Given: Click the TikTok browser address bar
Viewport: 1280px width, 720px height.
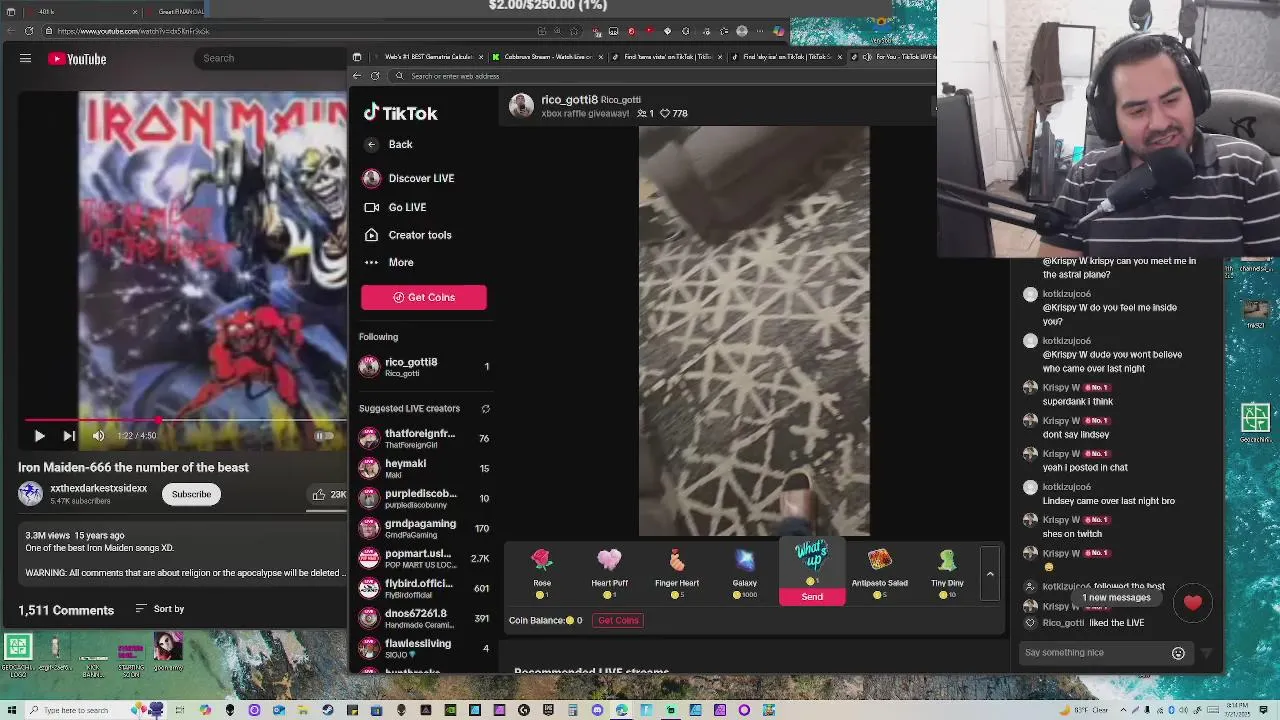Looking at the screenshot, I should [660, 76].
